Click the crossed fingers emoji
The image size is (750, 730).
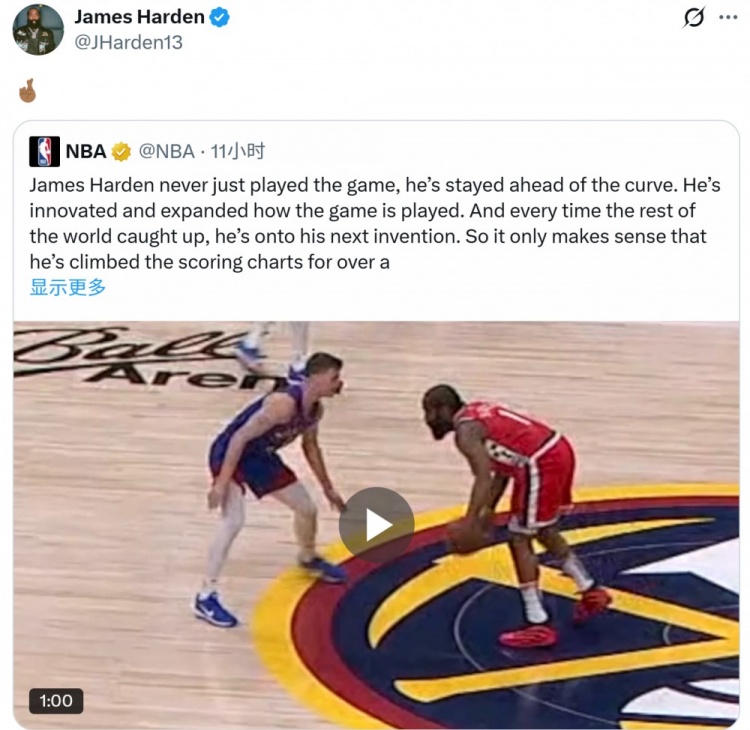(x=28, y=90)
